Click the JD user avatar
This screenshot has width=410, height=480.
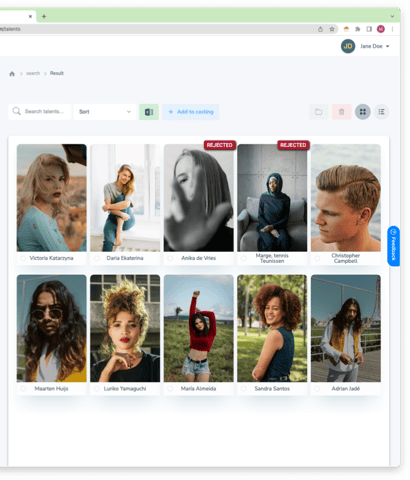coord(348,46)
